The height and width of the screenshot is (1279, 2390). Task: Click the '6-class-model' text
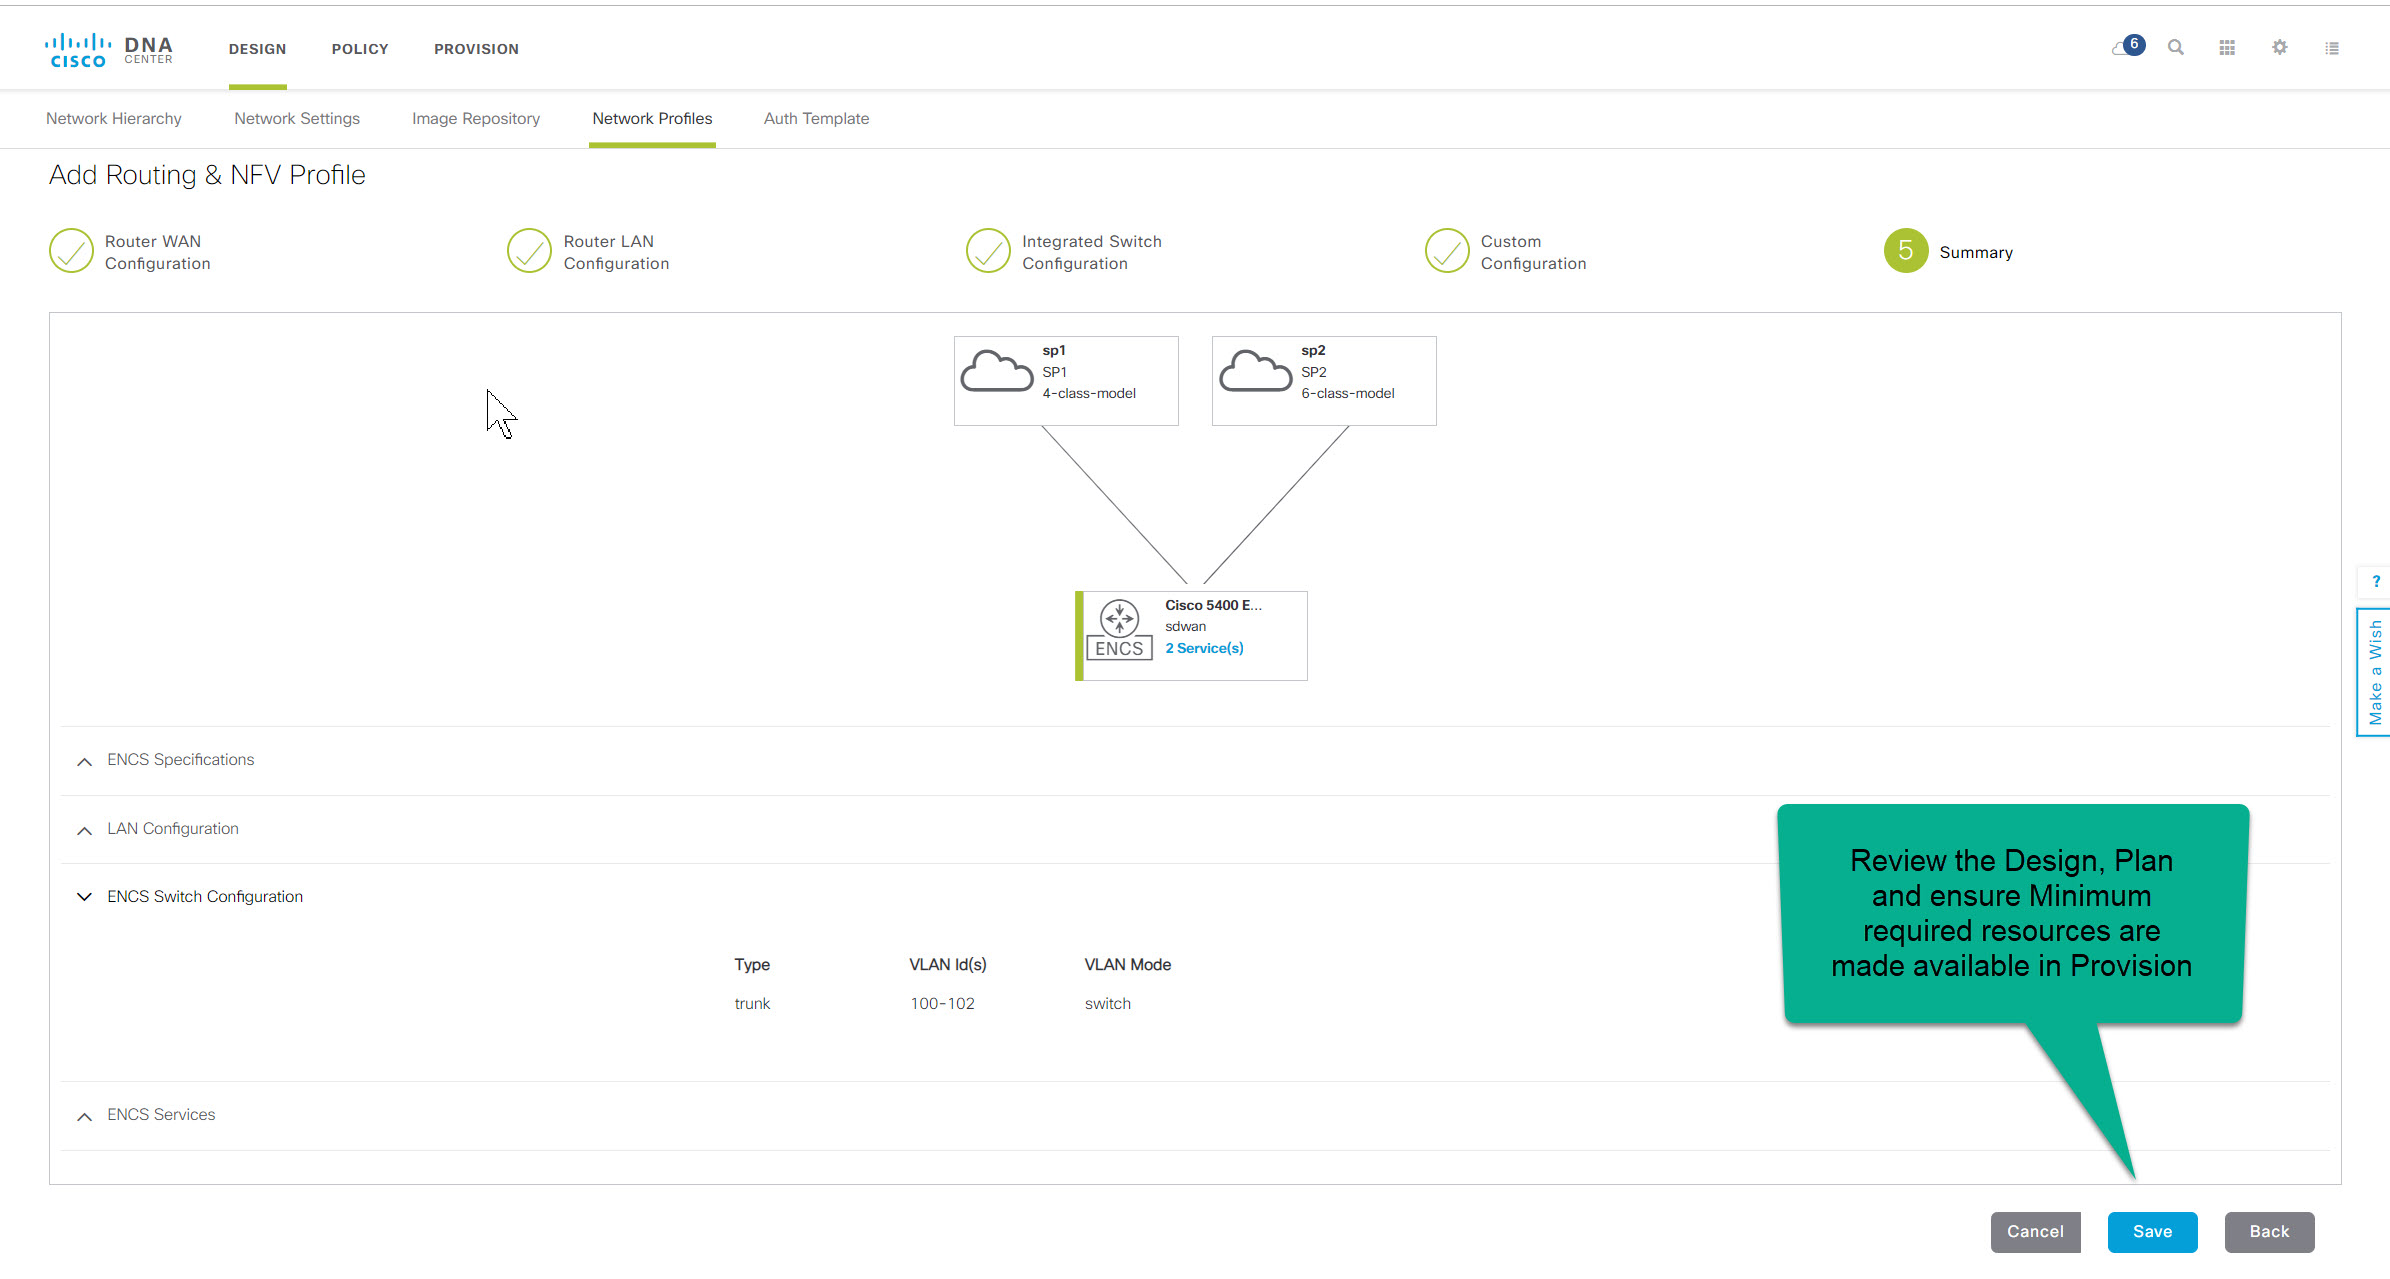[1348, 393]
